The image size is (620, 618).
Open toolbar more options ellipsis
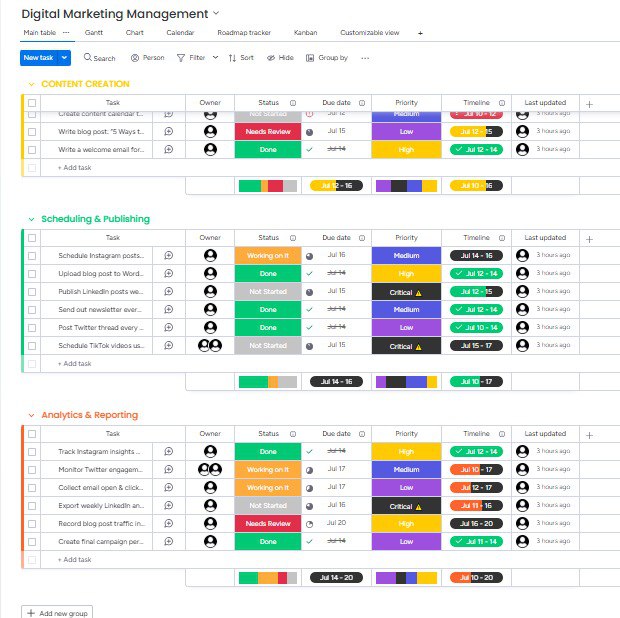365,58
